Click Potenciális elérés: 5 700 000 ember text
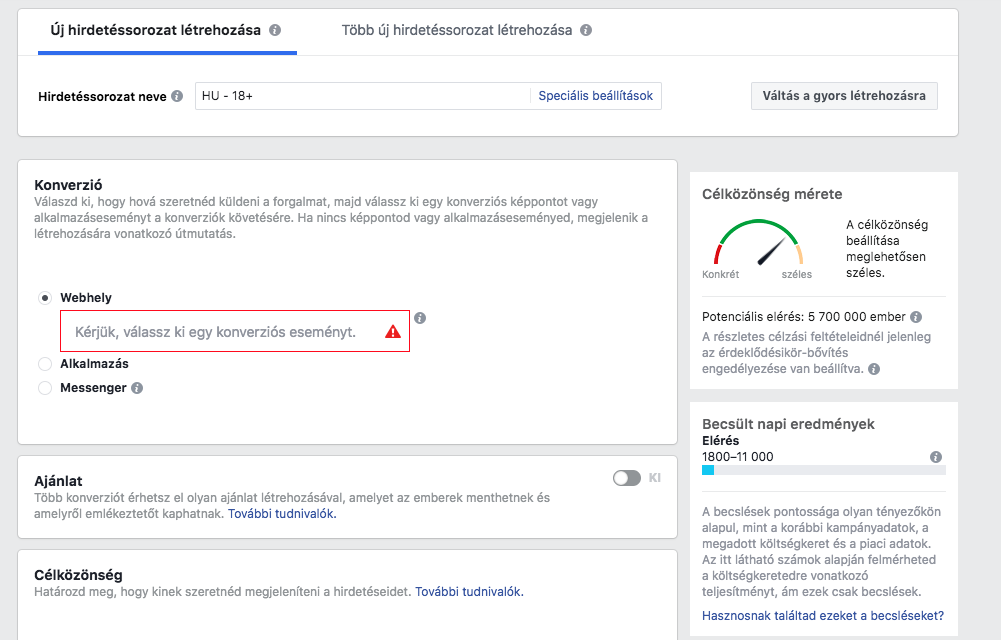Screen dimensions: 1001x640 (804, 317)
